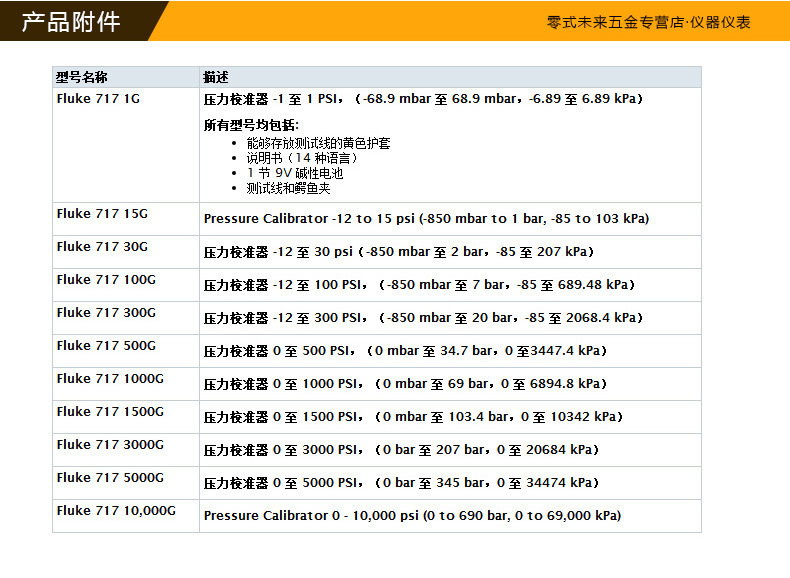Viewport: 790px width, 578px height.
Task: Click the 0 至 1500 PSI description
Action: click(413, 417)
